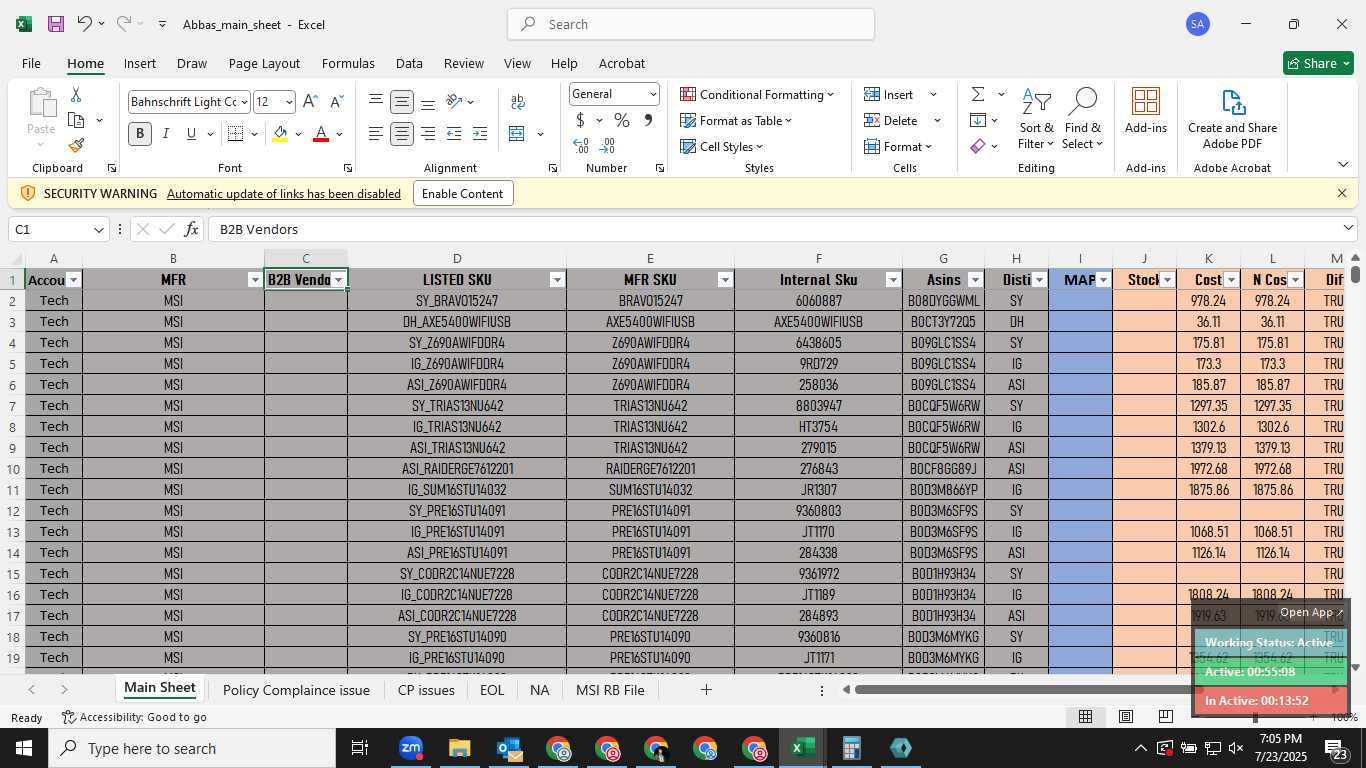The image size is (1366, 768).
Task: Add a new sheet with plus button
Action: (706, 690)
